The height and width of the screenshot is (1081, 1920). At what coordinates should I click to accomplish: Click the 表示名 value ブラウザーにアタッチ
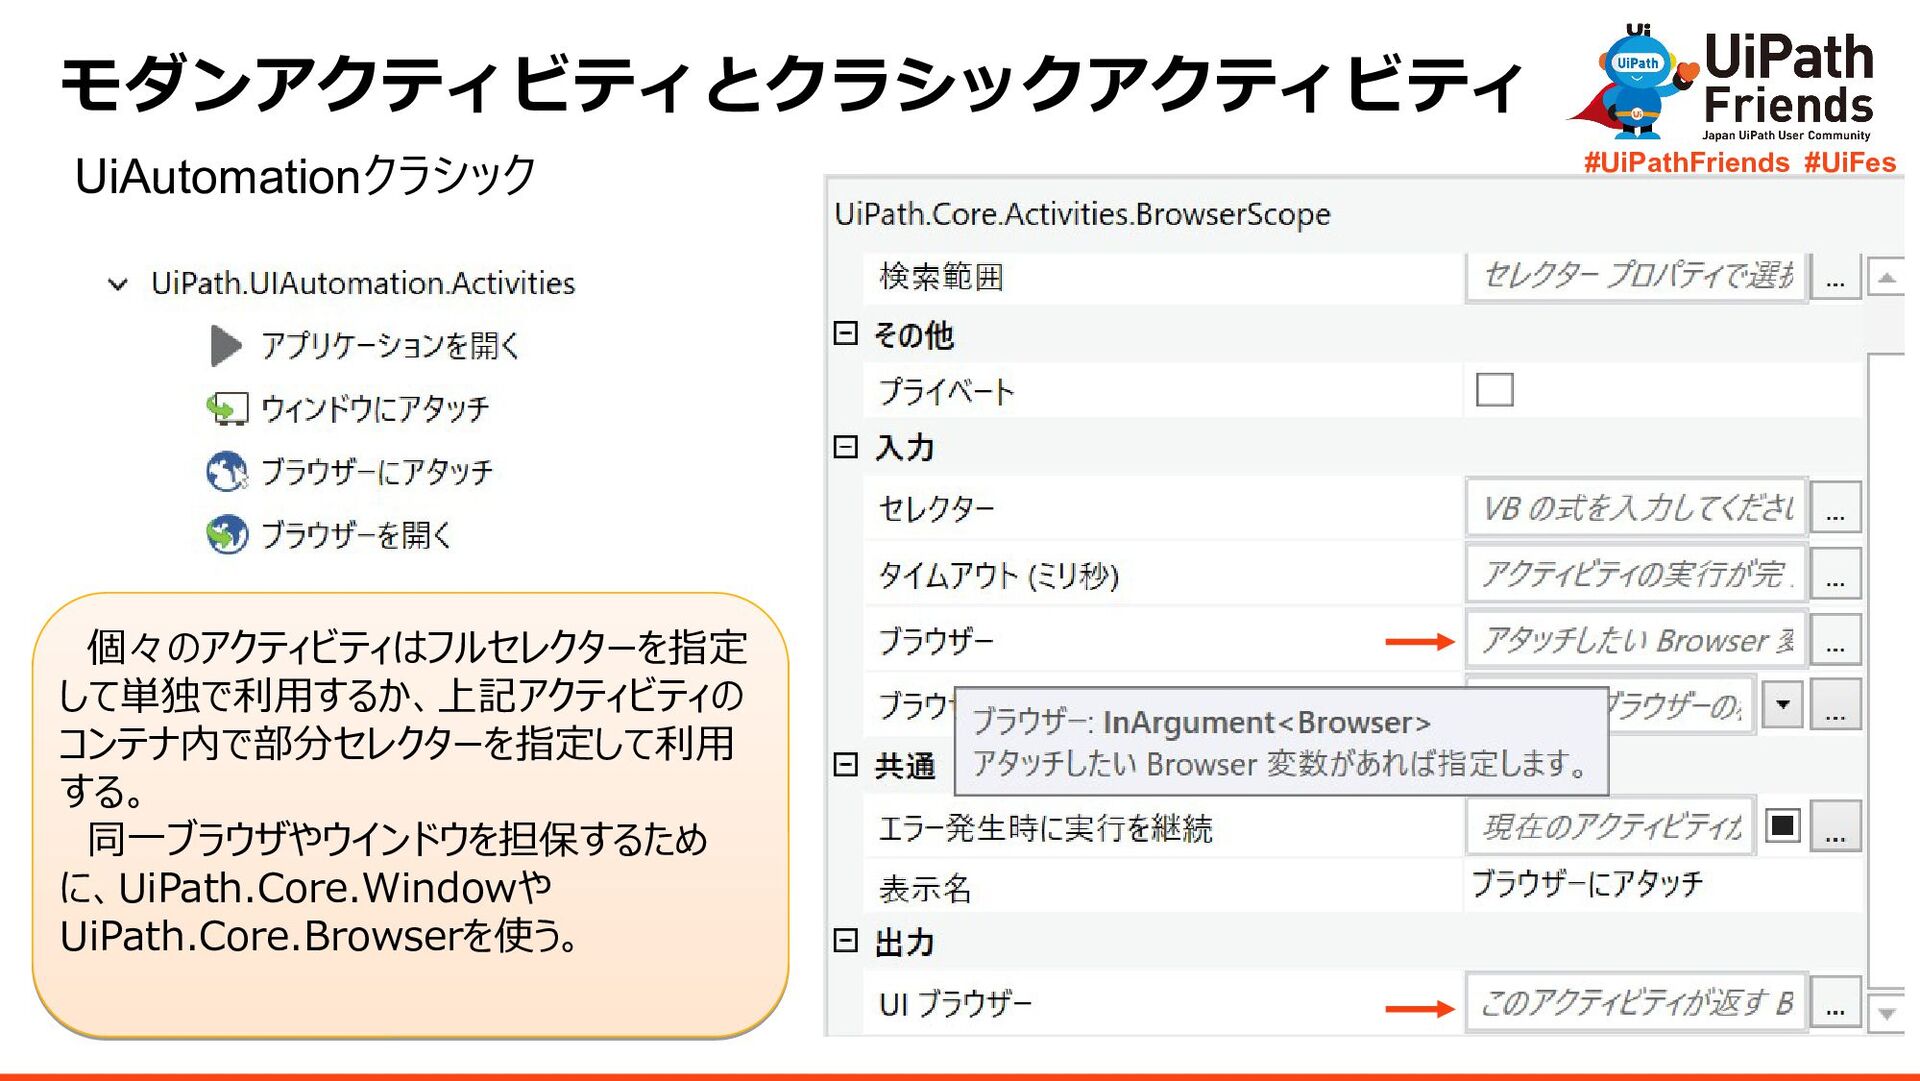point(1586,884)
